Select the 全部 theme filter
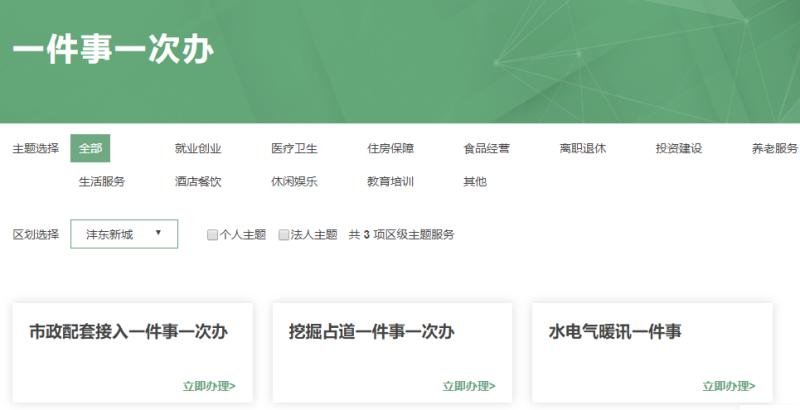The width and height of the screenshot is (800, 410). pyautogui.click(x=90, y=148)
